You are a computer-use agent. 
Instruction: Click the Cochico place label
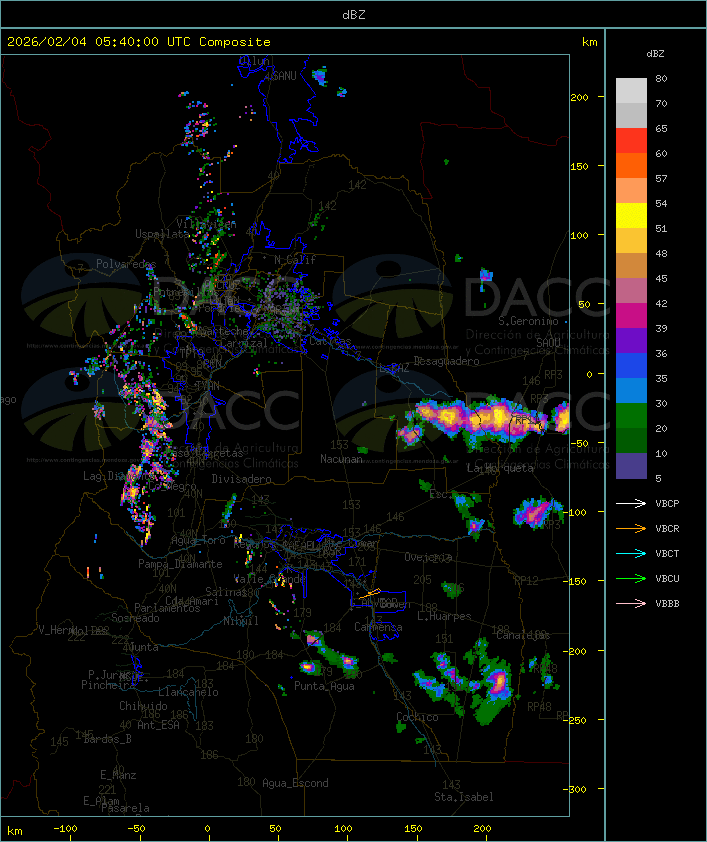pos(417,717)
